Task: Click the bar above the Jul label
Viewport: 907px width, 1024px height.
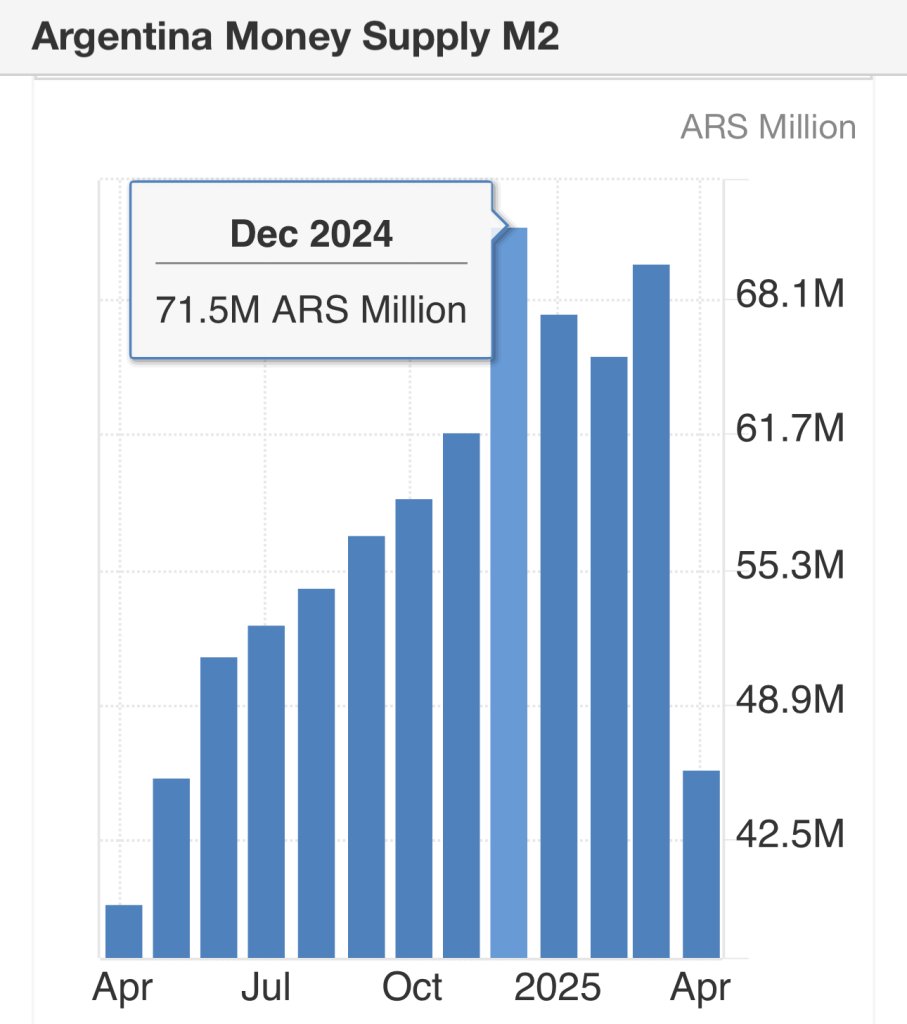Action: pyautogui.click(x=266, y=792)
